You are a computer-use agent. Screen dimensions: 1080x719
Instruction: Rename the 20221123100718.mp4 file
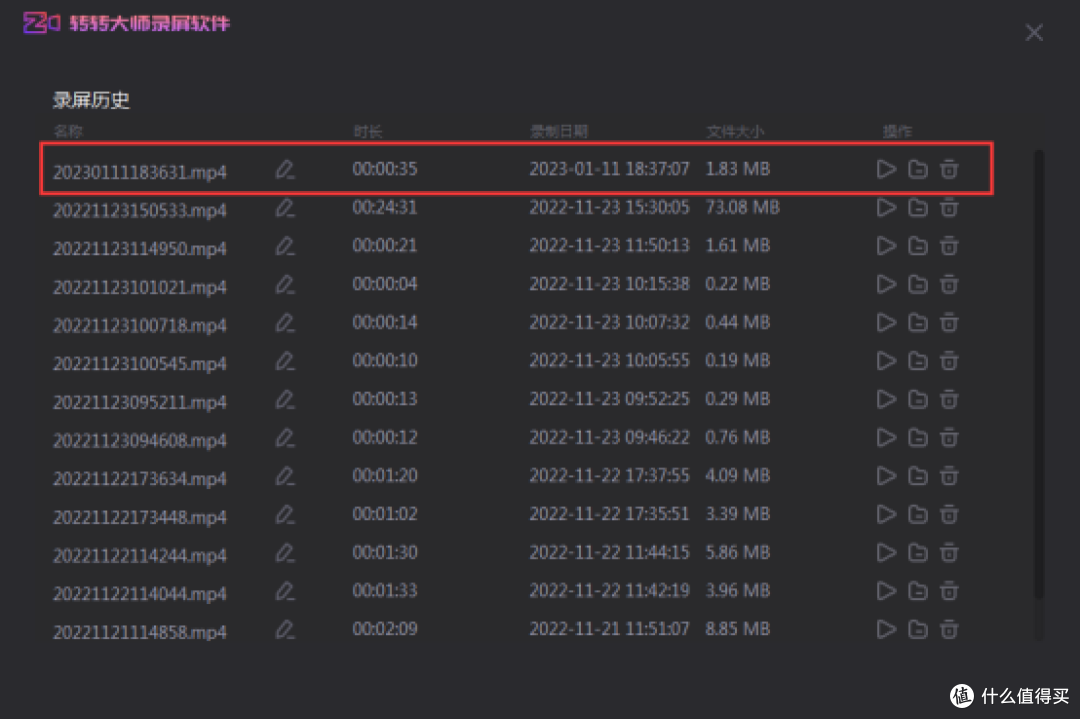(285, 323)
